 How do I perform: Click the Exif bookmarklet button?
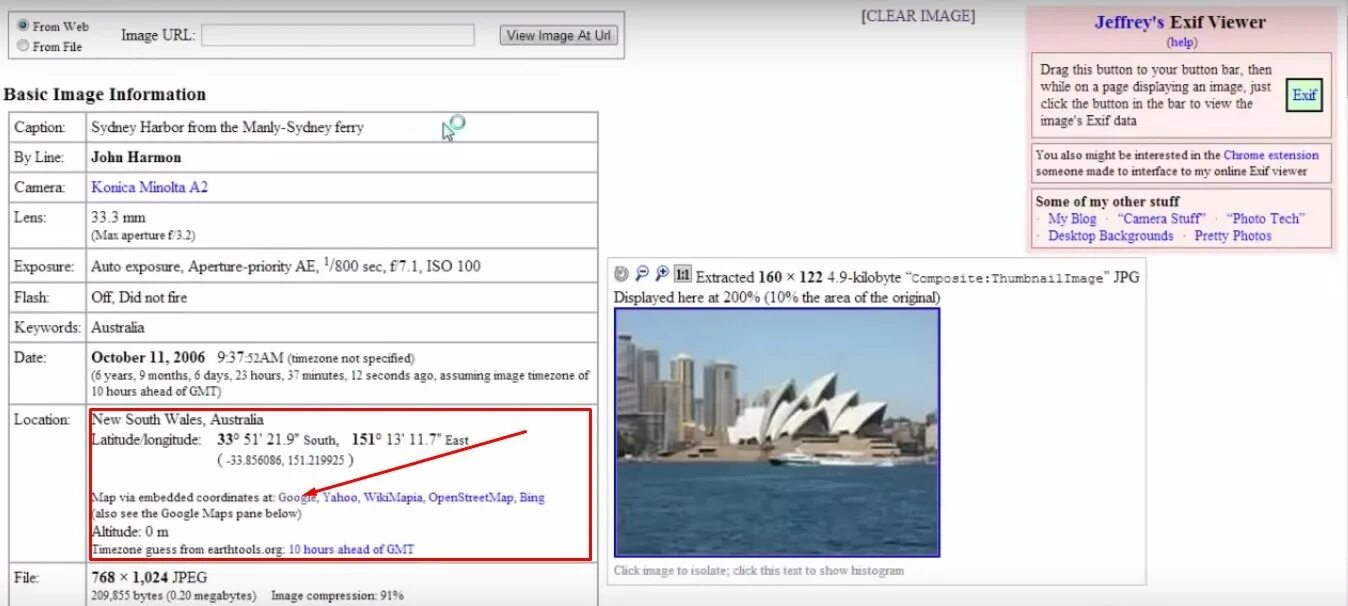click(x=1304, y=95)
